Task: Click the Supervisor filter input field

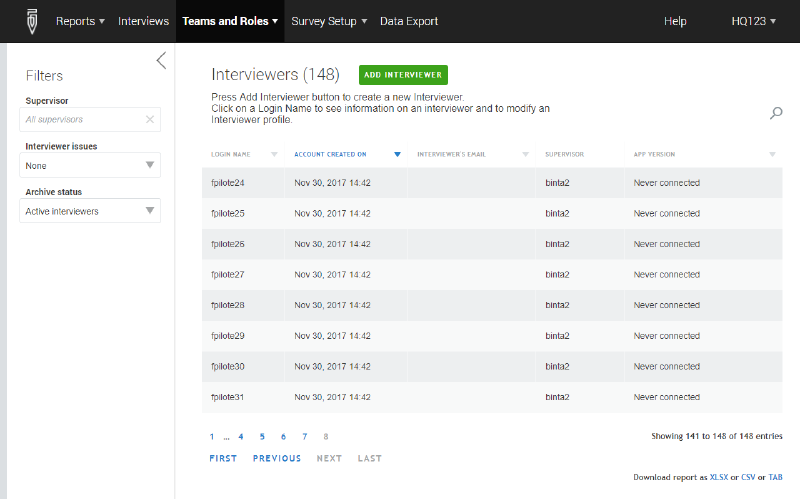Action: coord(80,120)
